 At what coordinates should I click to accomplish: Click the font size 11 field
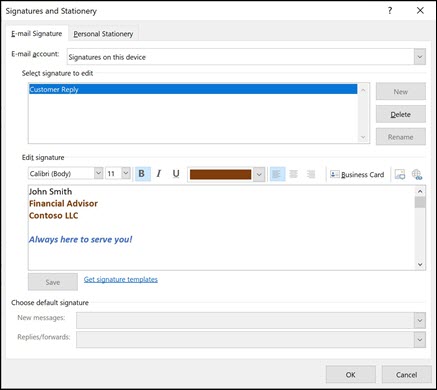tap(114, 174)
